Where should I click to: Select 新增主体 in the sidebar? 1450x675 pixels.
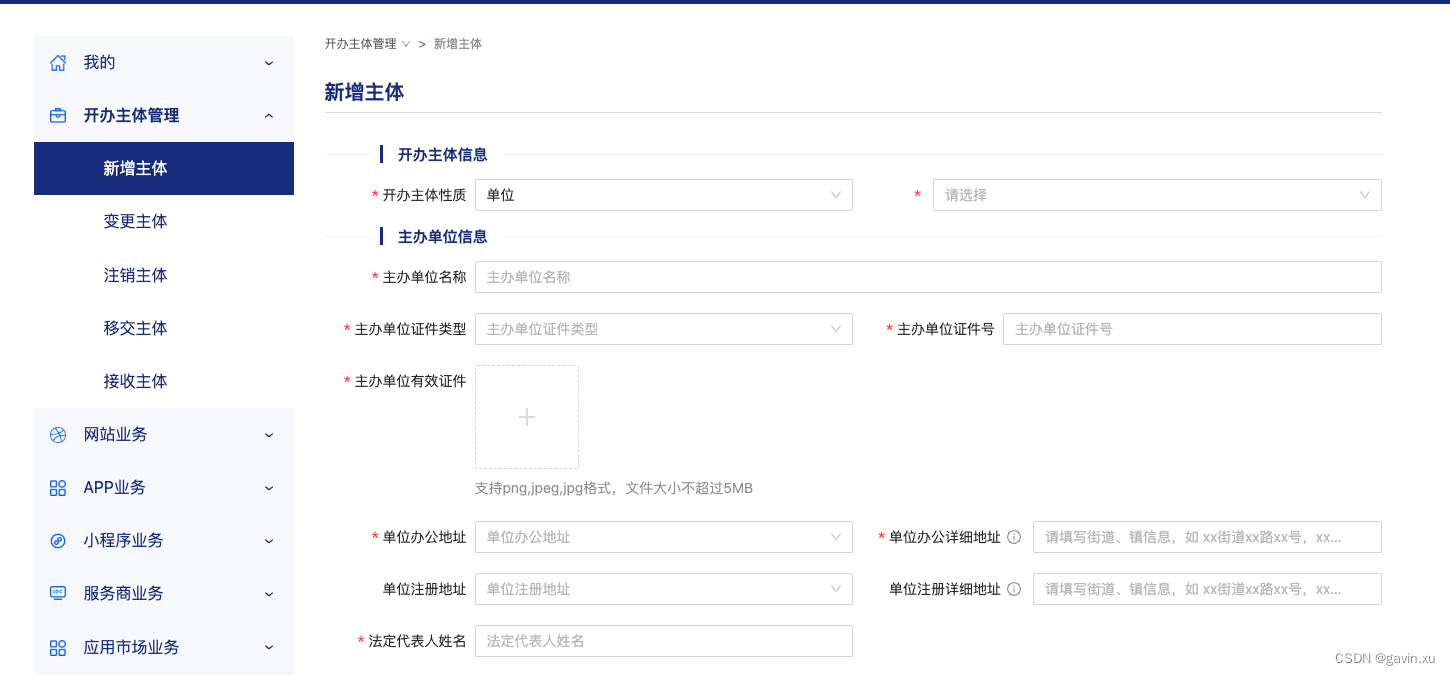(164, 169)
